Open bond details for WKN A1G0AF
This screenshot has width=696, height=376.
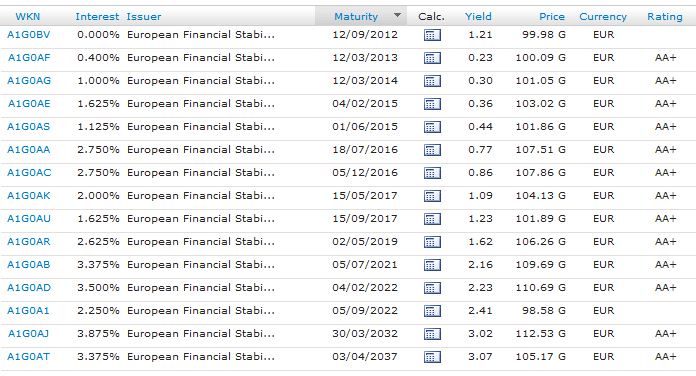(29, 58)
